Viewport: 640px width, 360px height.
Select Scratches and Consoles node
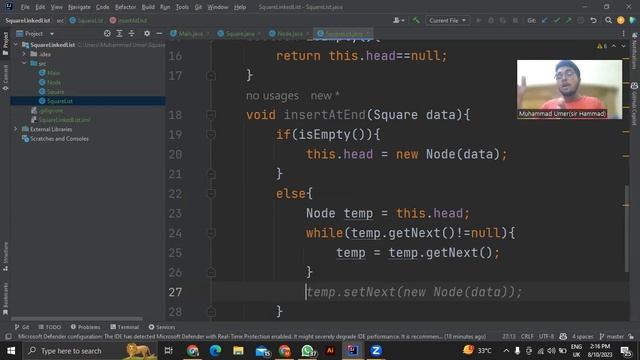pos(55,139)
